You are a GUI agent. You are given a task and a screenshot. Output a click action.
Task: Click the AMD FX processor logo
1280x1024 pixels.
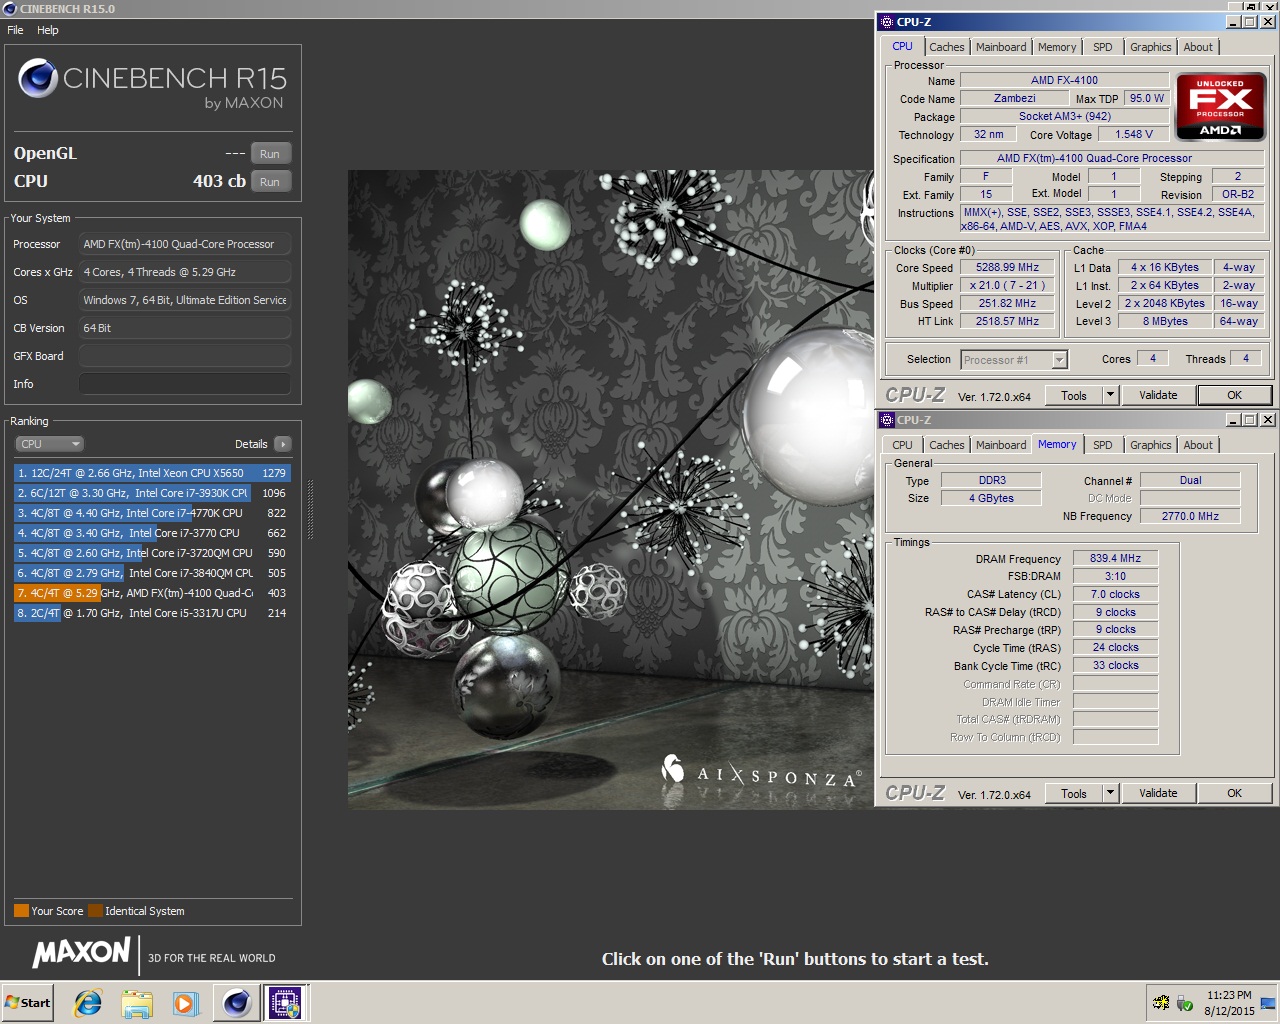1221,108
